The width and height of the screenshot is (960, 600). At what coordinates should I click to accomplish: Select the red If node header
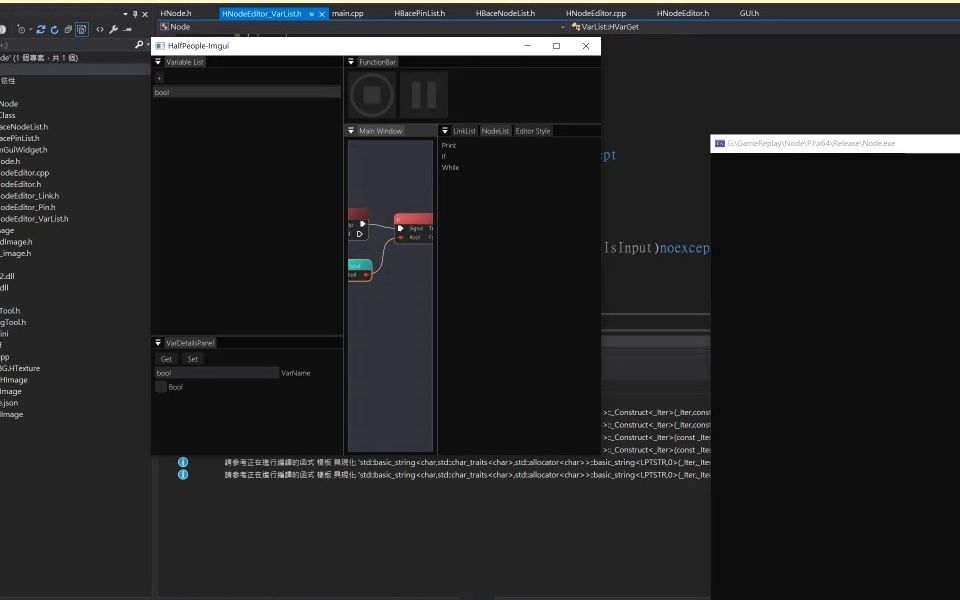coord(414,219)
